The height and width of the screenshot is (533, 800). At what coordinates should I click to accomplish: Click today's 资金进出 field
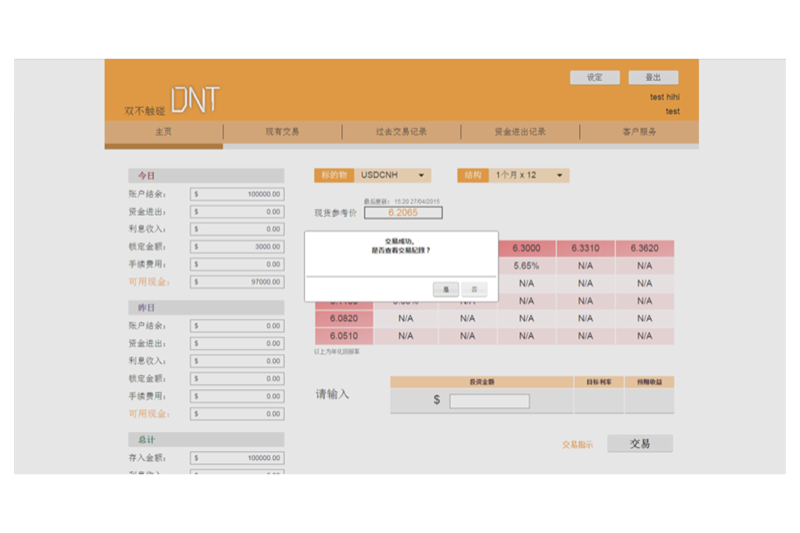tap(237, 212)
